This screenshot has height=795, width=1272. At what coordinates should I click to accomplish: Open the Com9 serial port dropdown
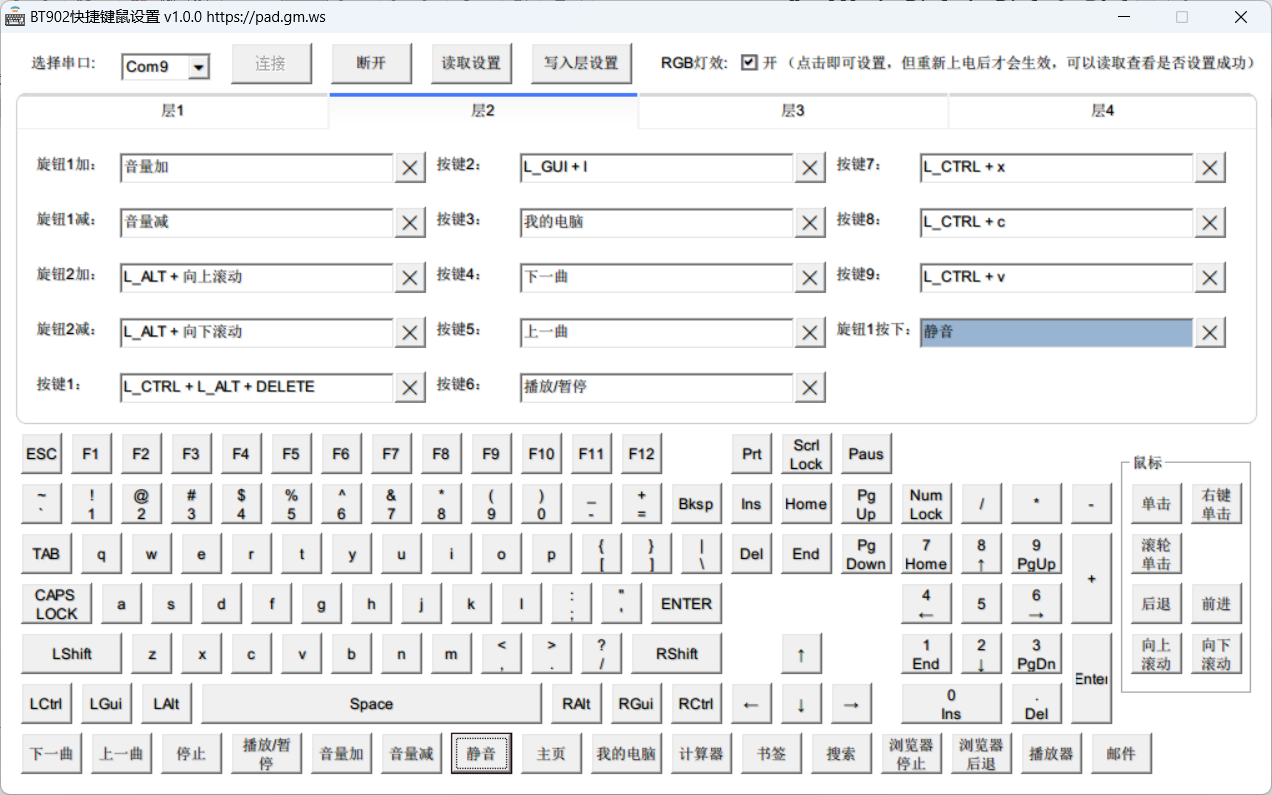click(x=198, y=67)
